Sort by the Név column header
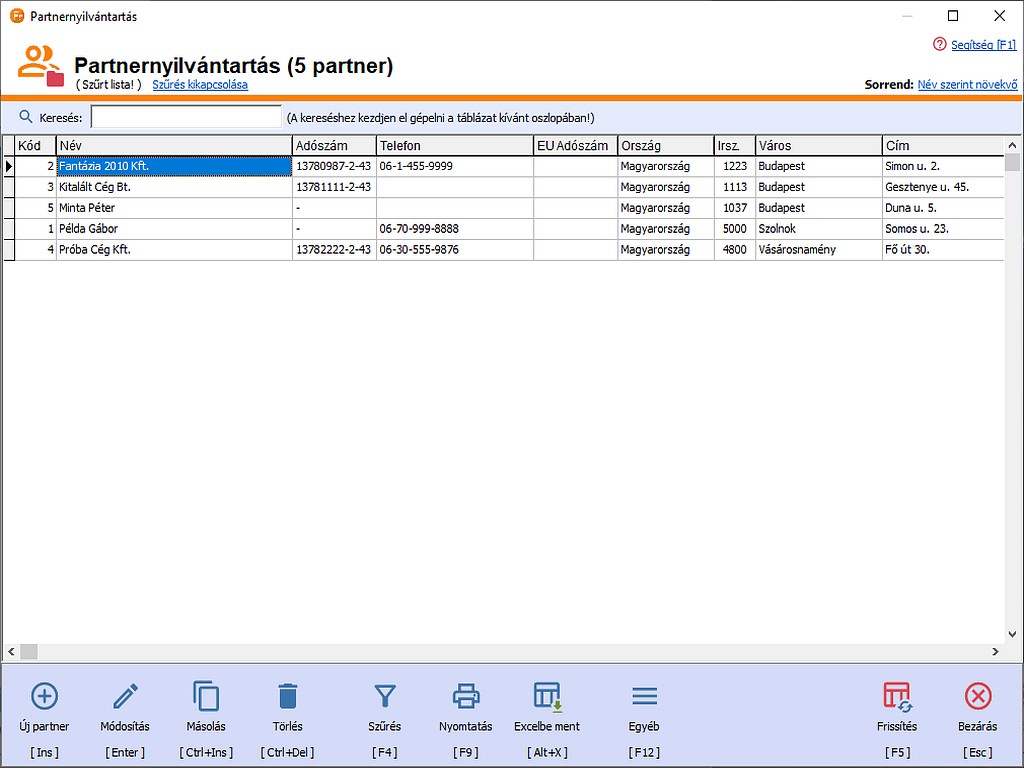Viewport: 1024px width, 768px height. pos(173,146)
